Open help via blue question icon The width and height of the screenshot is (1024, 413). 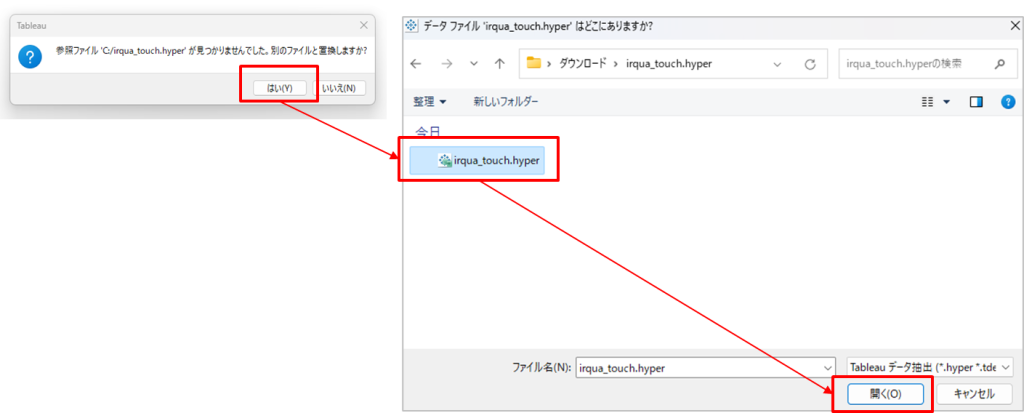[1007, 102]
